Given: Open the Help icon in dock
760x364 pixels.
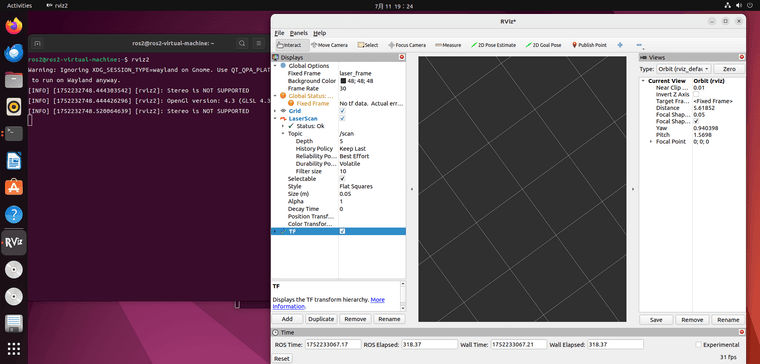Looking at the screenshot, I should point(14,214).
